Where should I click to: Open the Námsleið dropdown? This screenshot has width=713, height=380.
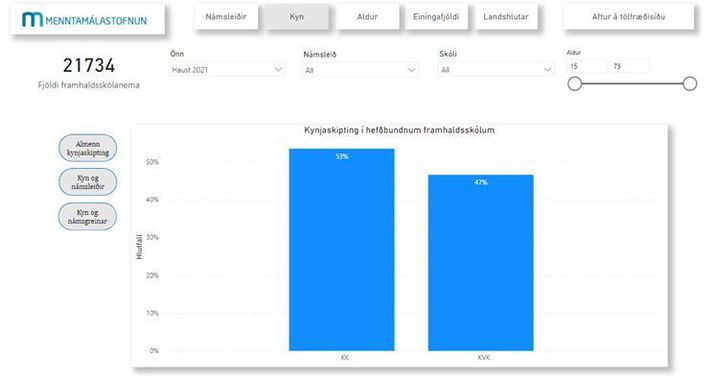pos(360,70)
